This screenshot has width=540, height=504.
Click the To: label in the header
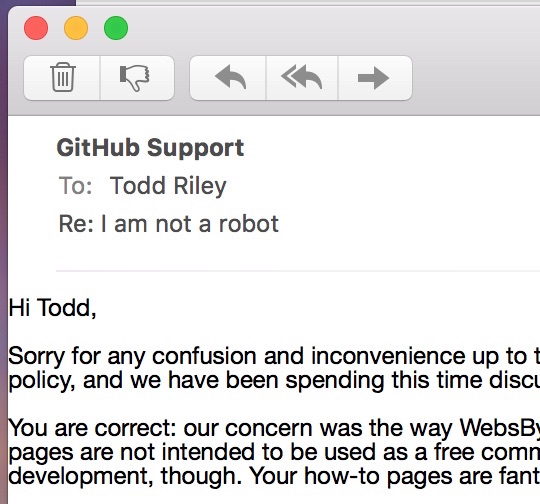pos(75,186)
